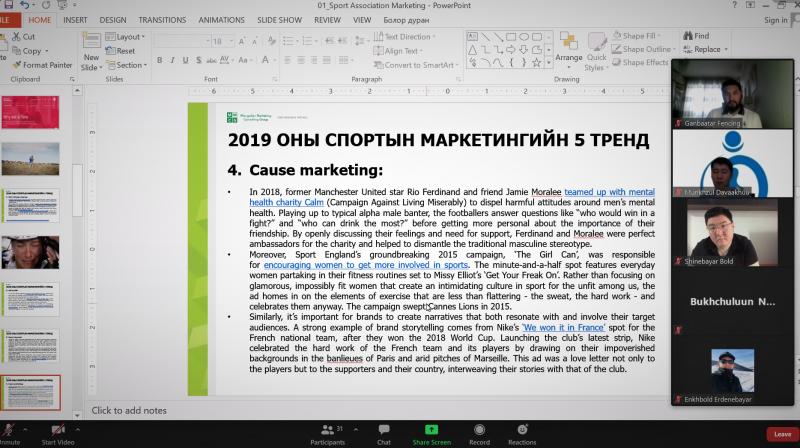
Task: Click the Undo arrow in the quick access toolbar
Action: pyautogui.click(x=24, y=5)
